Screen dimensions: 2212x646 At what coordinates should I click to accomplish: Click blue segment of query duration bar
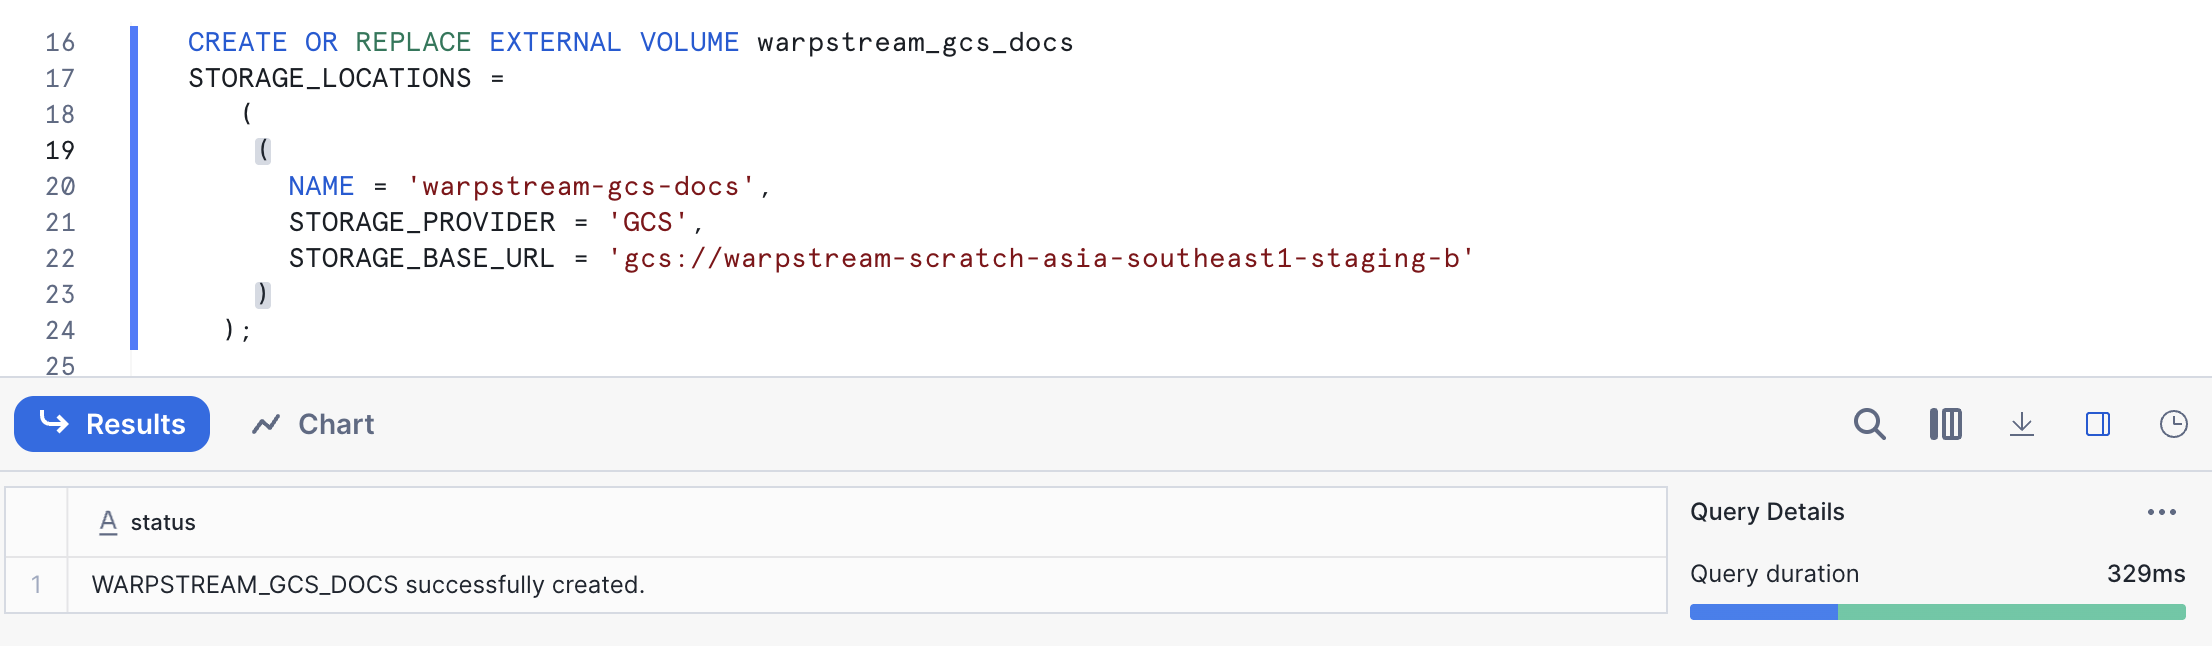(x=1763, y=612)
